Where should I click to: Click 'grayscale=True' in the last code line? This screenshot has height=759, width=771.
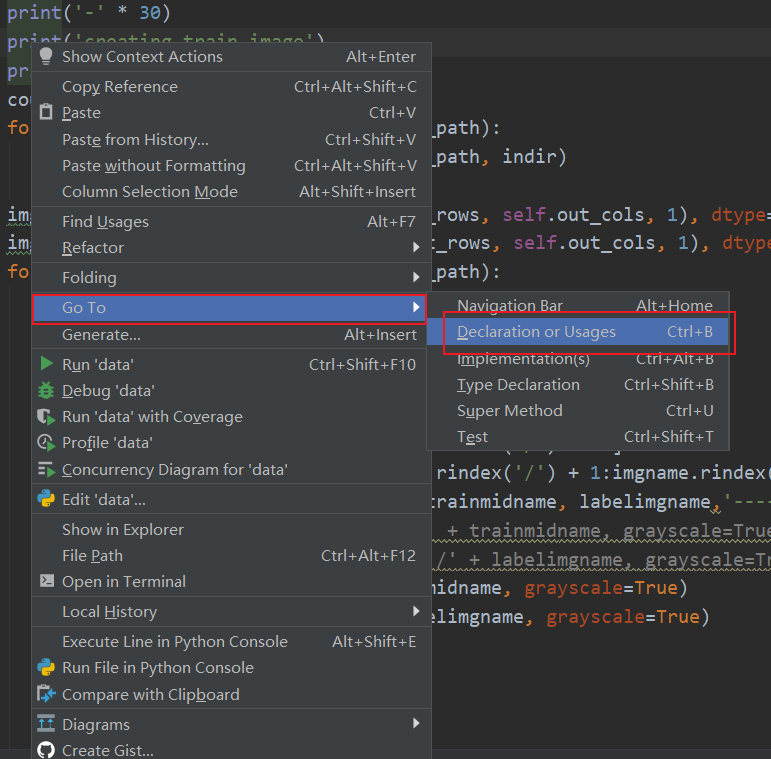(x=623, y=616)
